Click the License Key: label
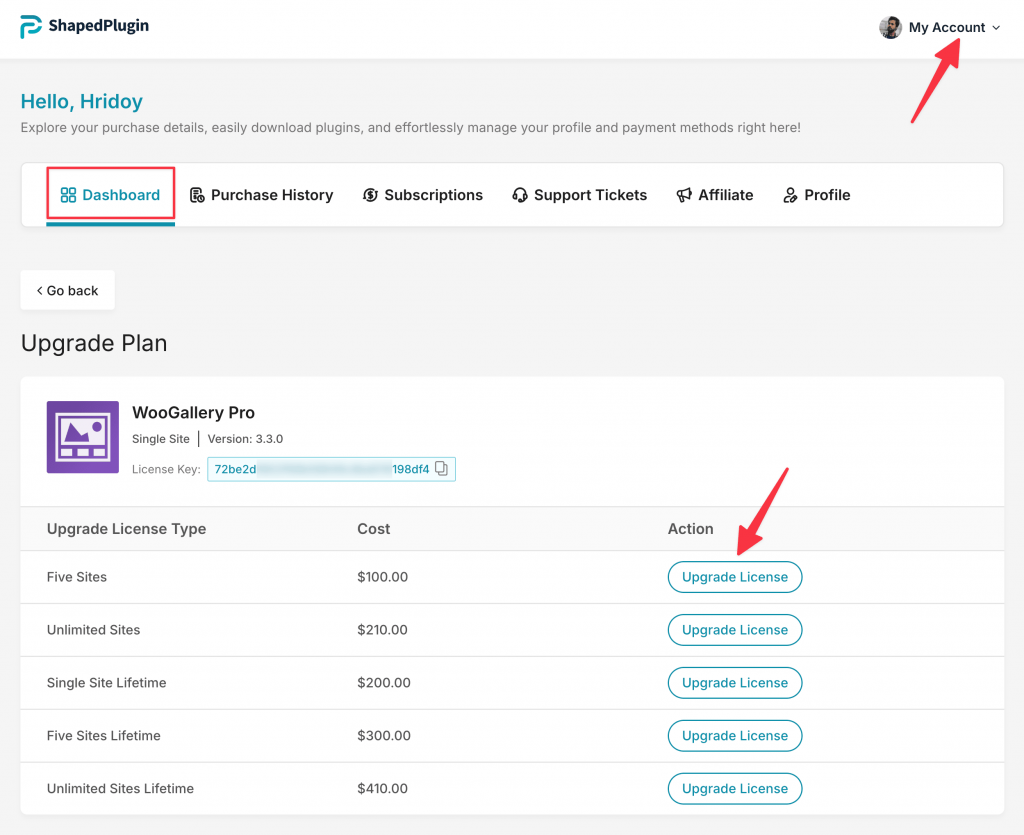This screenshot has height=835, width=1024. coord(166,469)
